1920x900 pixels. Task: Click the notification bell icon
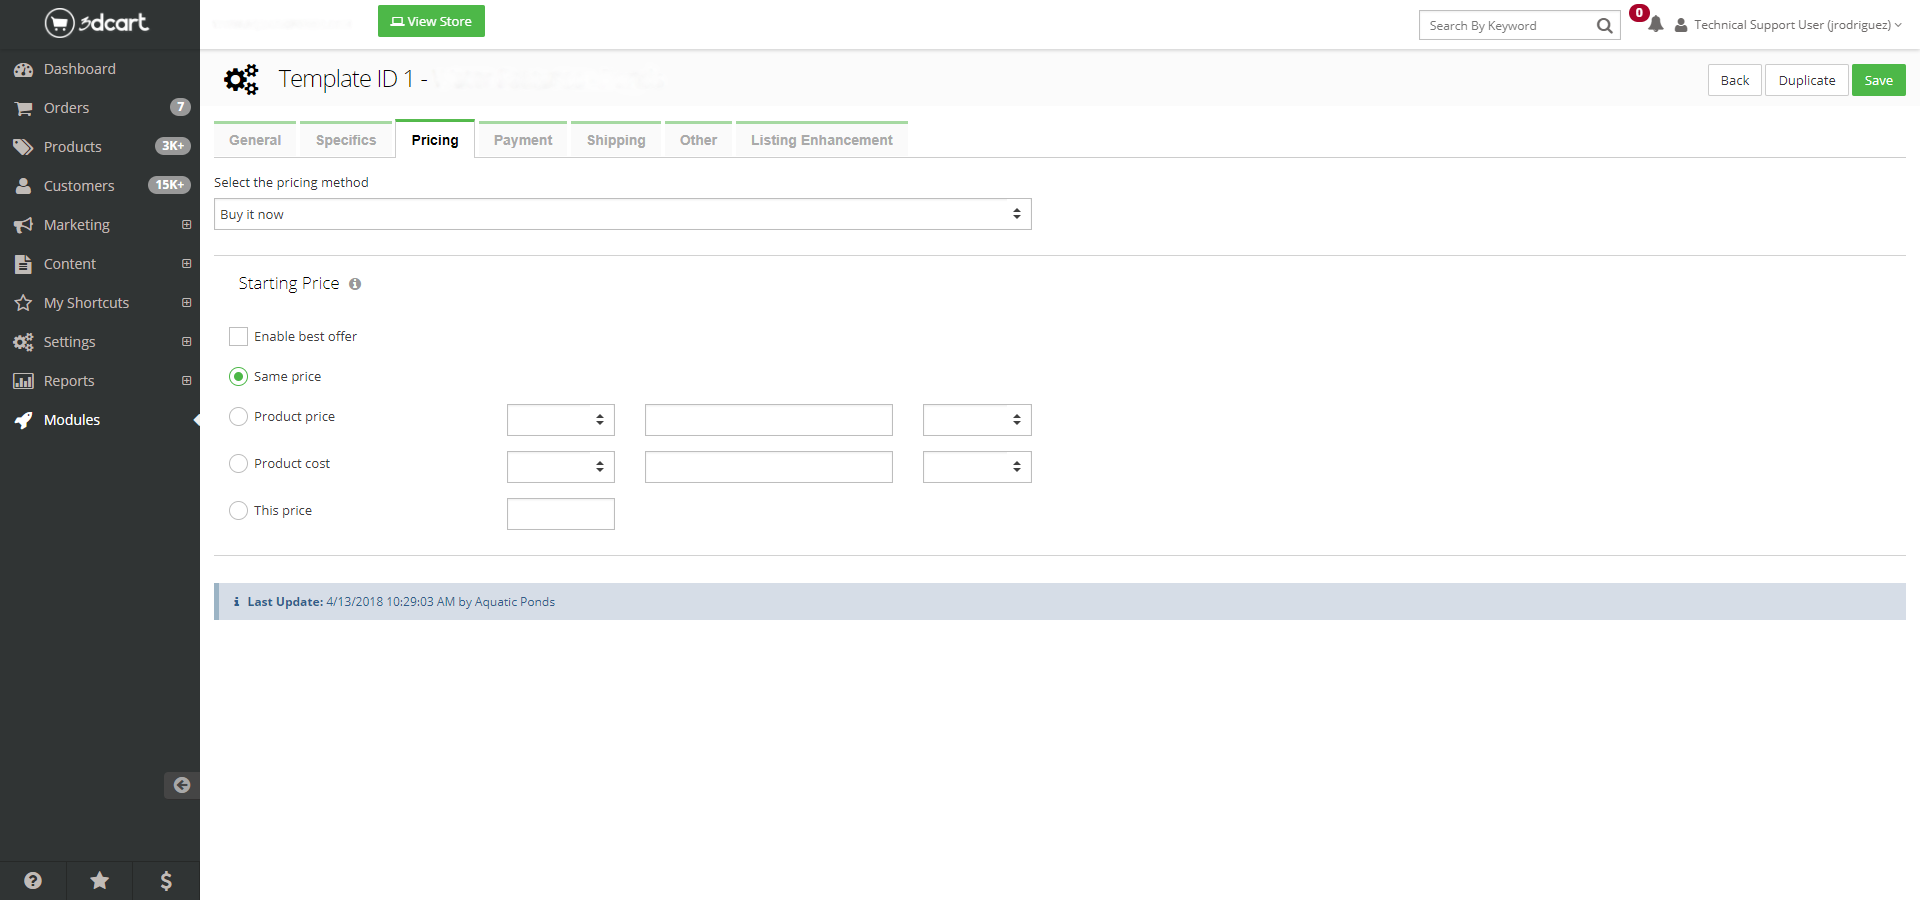click(1655, 25)
